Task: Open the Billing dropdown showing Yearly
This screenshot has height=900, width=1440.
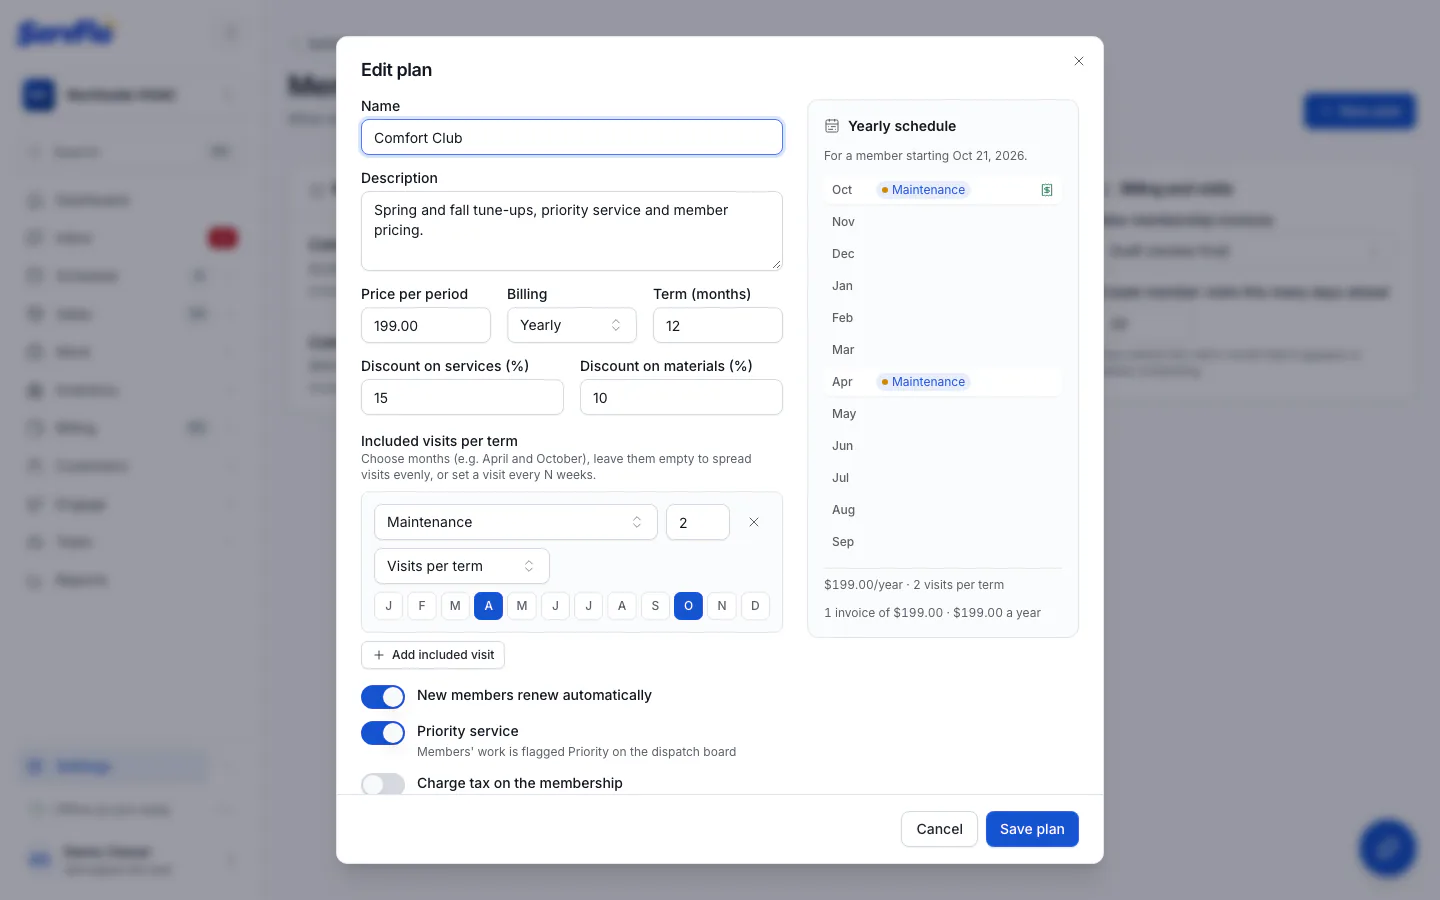Action: click(572, 325)
